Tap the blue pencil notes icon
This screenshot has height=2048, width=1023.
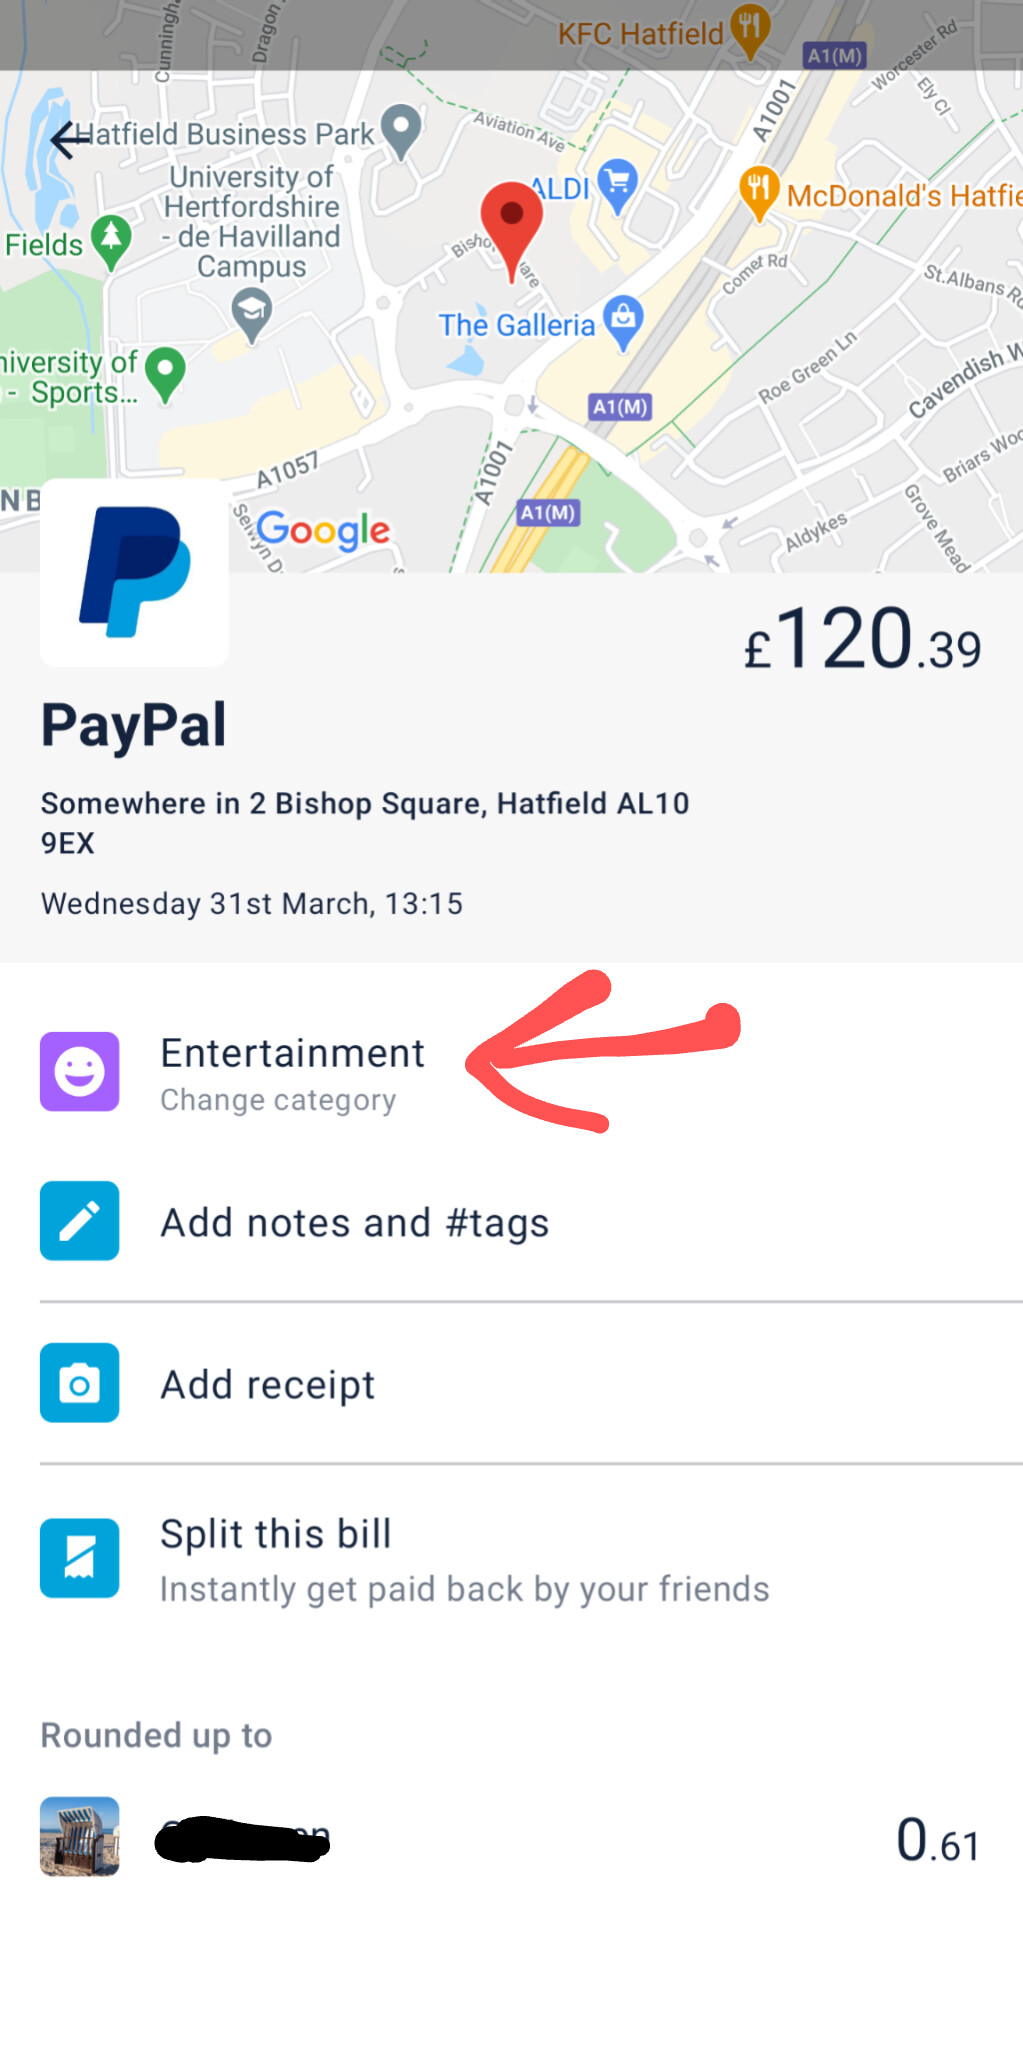(x=80, y=1221)
